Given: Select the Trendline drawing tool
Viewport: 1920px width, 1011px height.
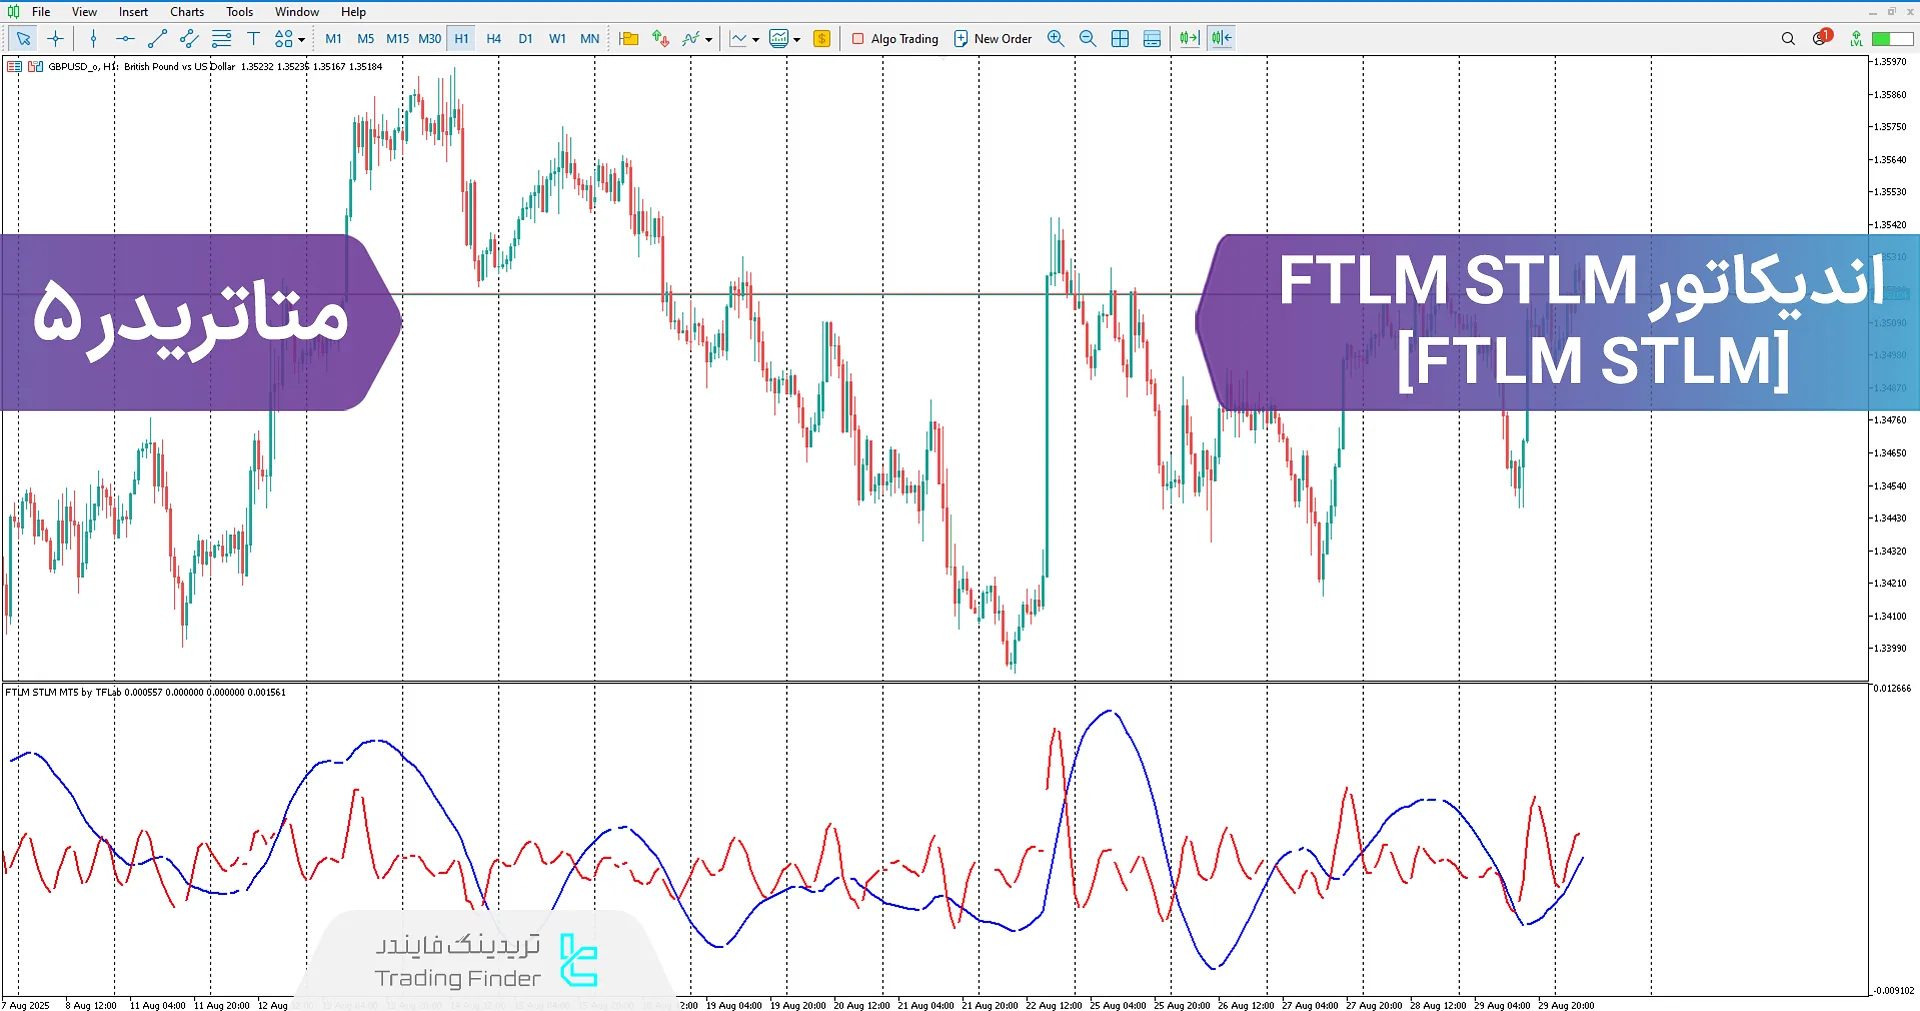Looking at the screenshot, I should click(x=156, y=38).
